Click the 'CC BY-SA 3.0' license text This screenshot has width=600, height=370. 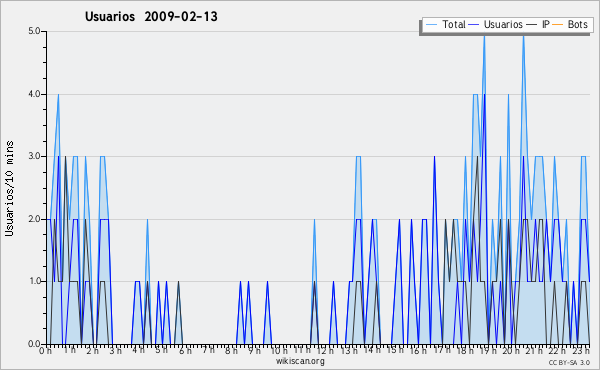pyautogui.click(x=569, y=363)
